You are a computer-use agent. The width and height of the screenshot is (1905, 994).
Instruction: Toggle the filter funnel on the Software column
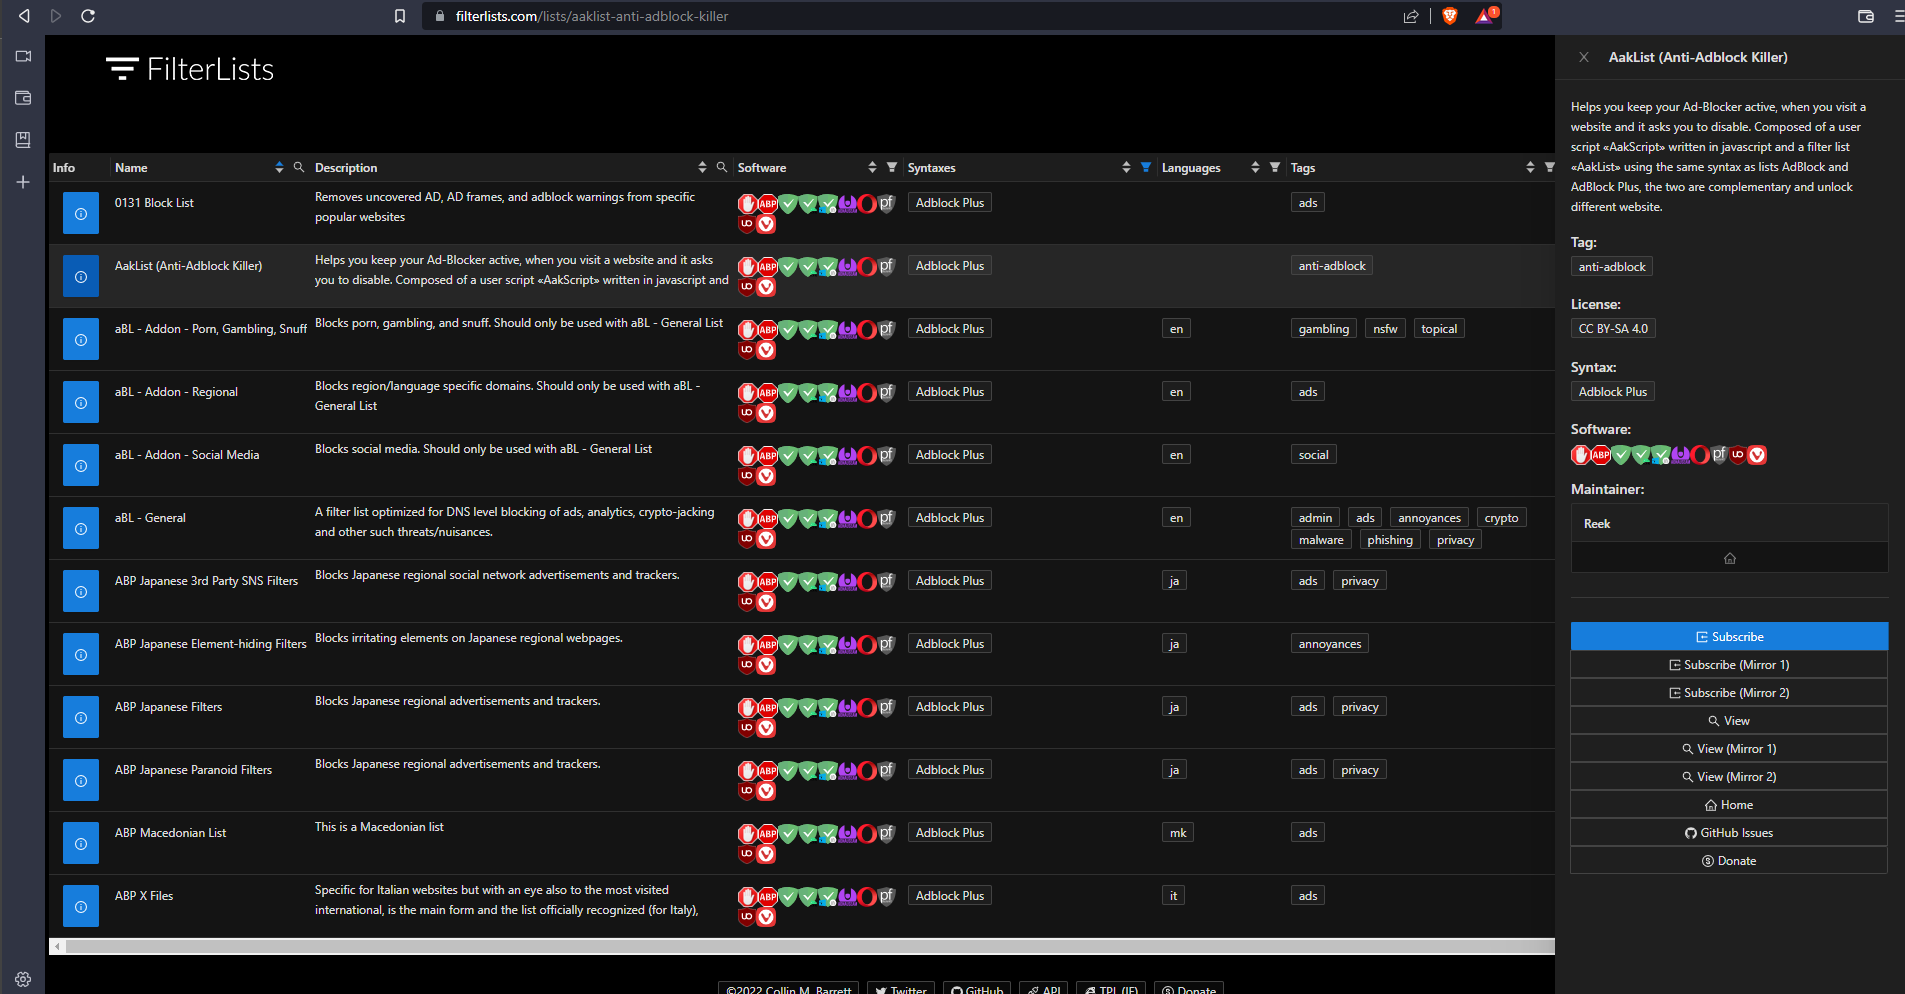891,167
